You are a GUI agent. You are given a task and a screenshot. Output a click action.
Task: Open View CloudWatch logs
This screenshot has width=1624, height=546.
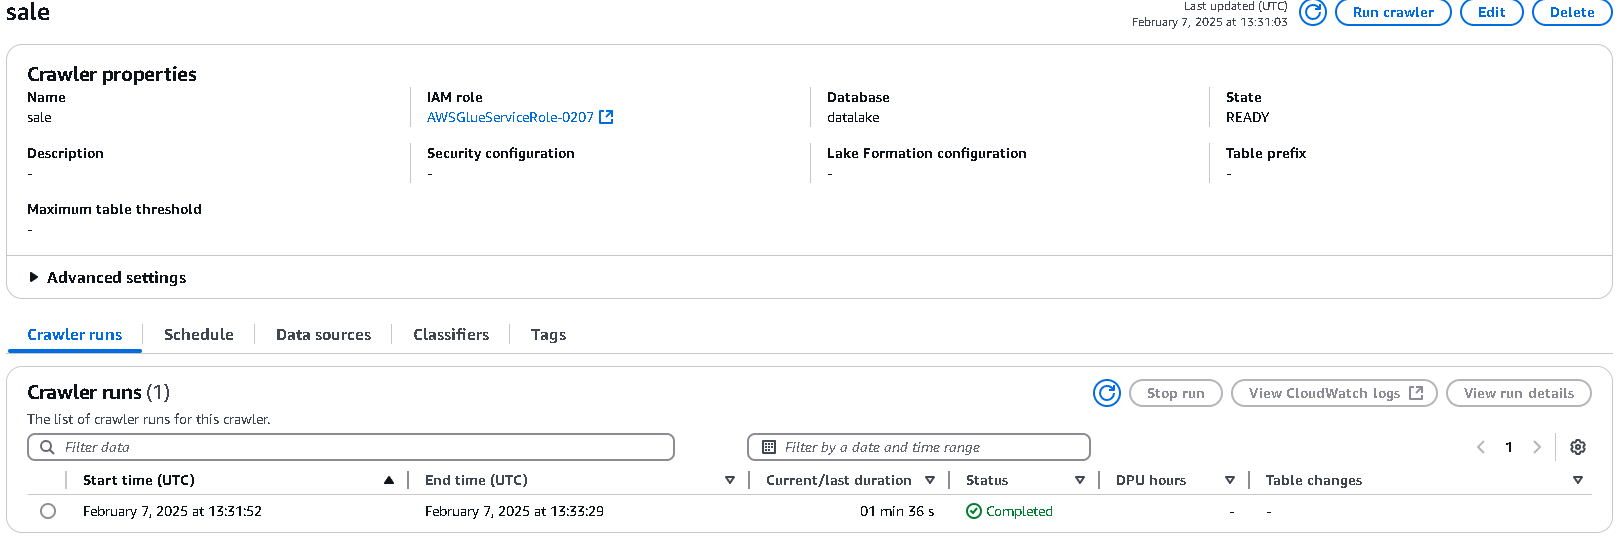[x=1334, y=393]
